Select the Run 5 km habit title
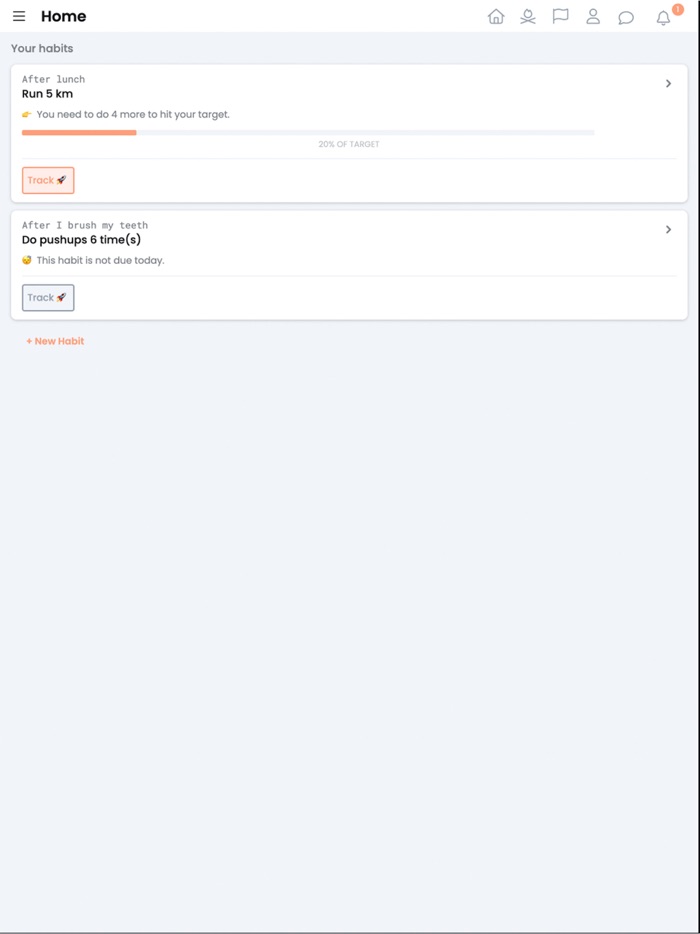 47,94
